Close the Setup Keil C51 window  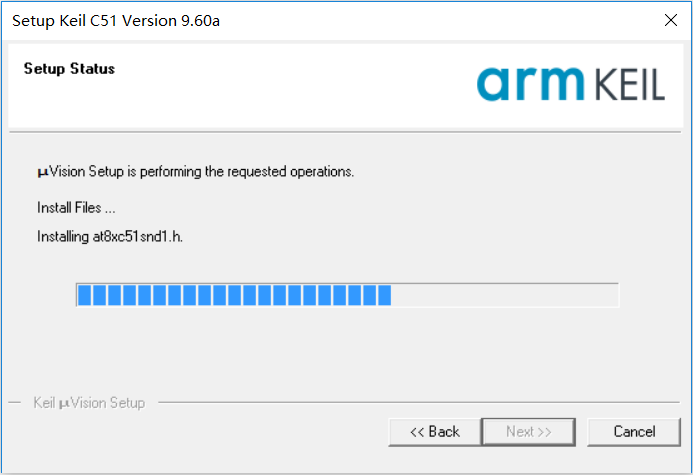[670, 21]
